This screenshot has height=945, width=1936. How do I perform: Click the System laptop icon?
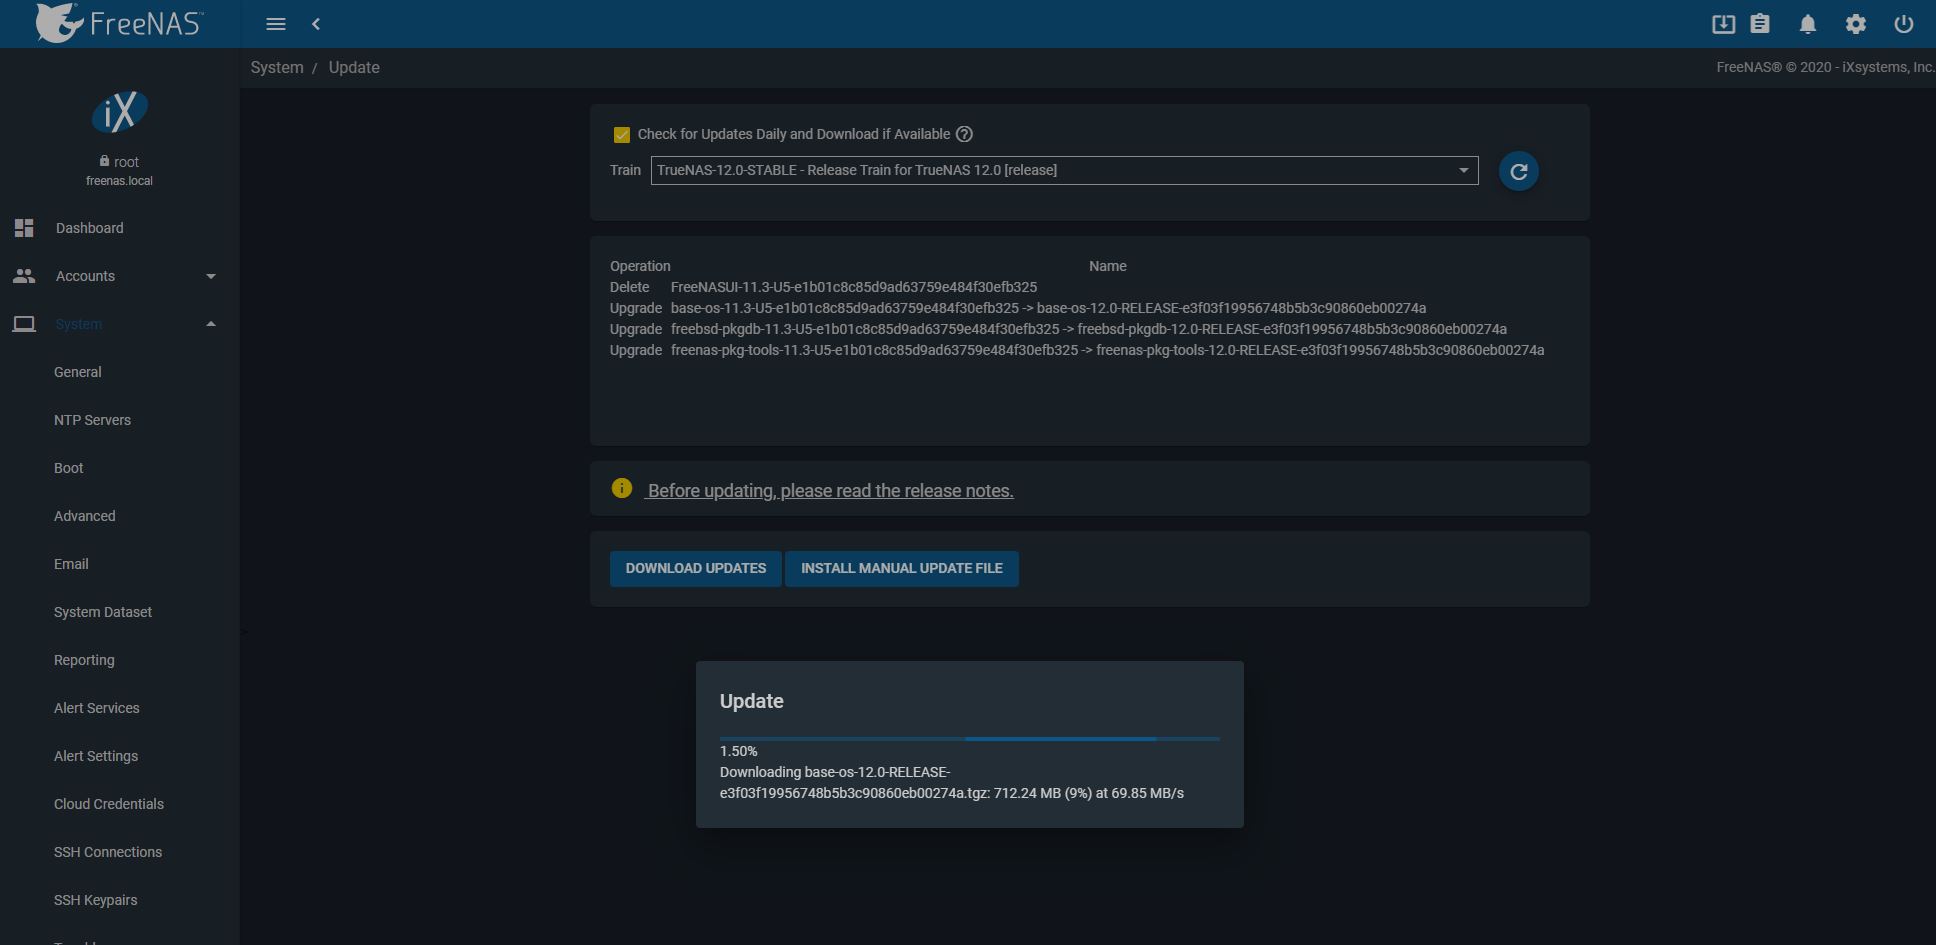pos(24,324)
